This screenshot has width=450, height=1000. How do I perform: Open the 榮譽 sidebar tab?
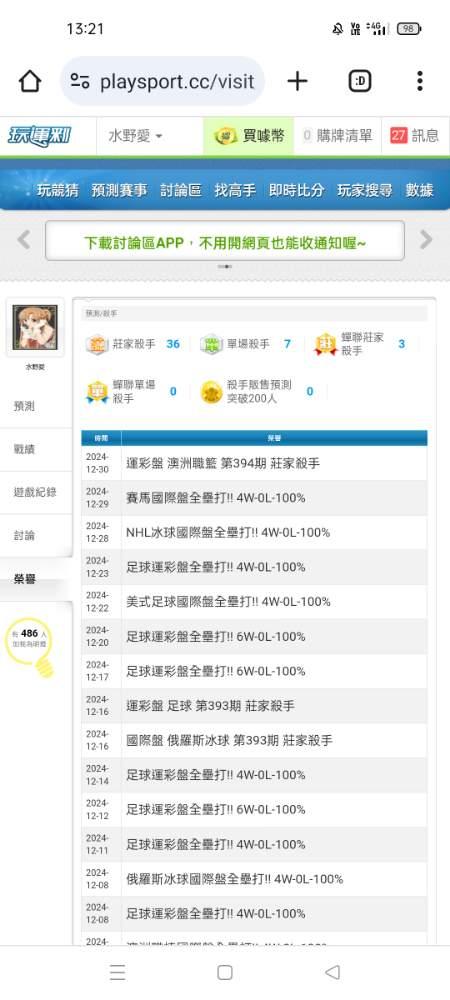coord(35,579)
